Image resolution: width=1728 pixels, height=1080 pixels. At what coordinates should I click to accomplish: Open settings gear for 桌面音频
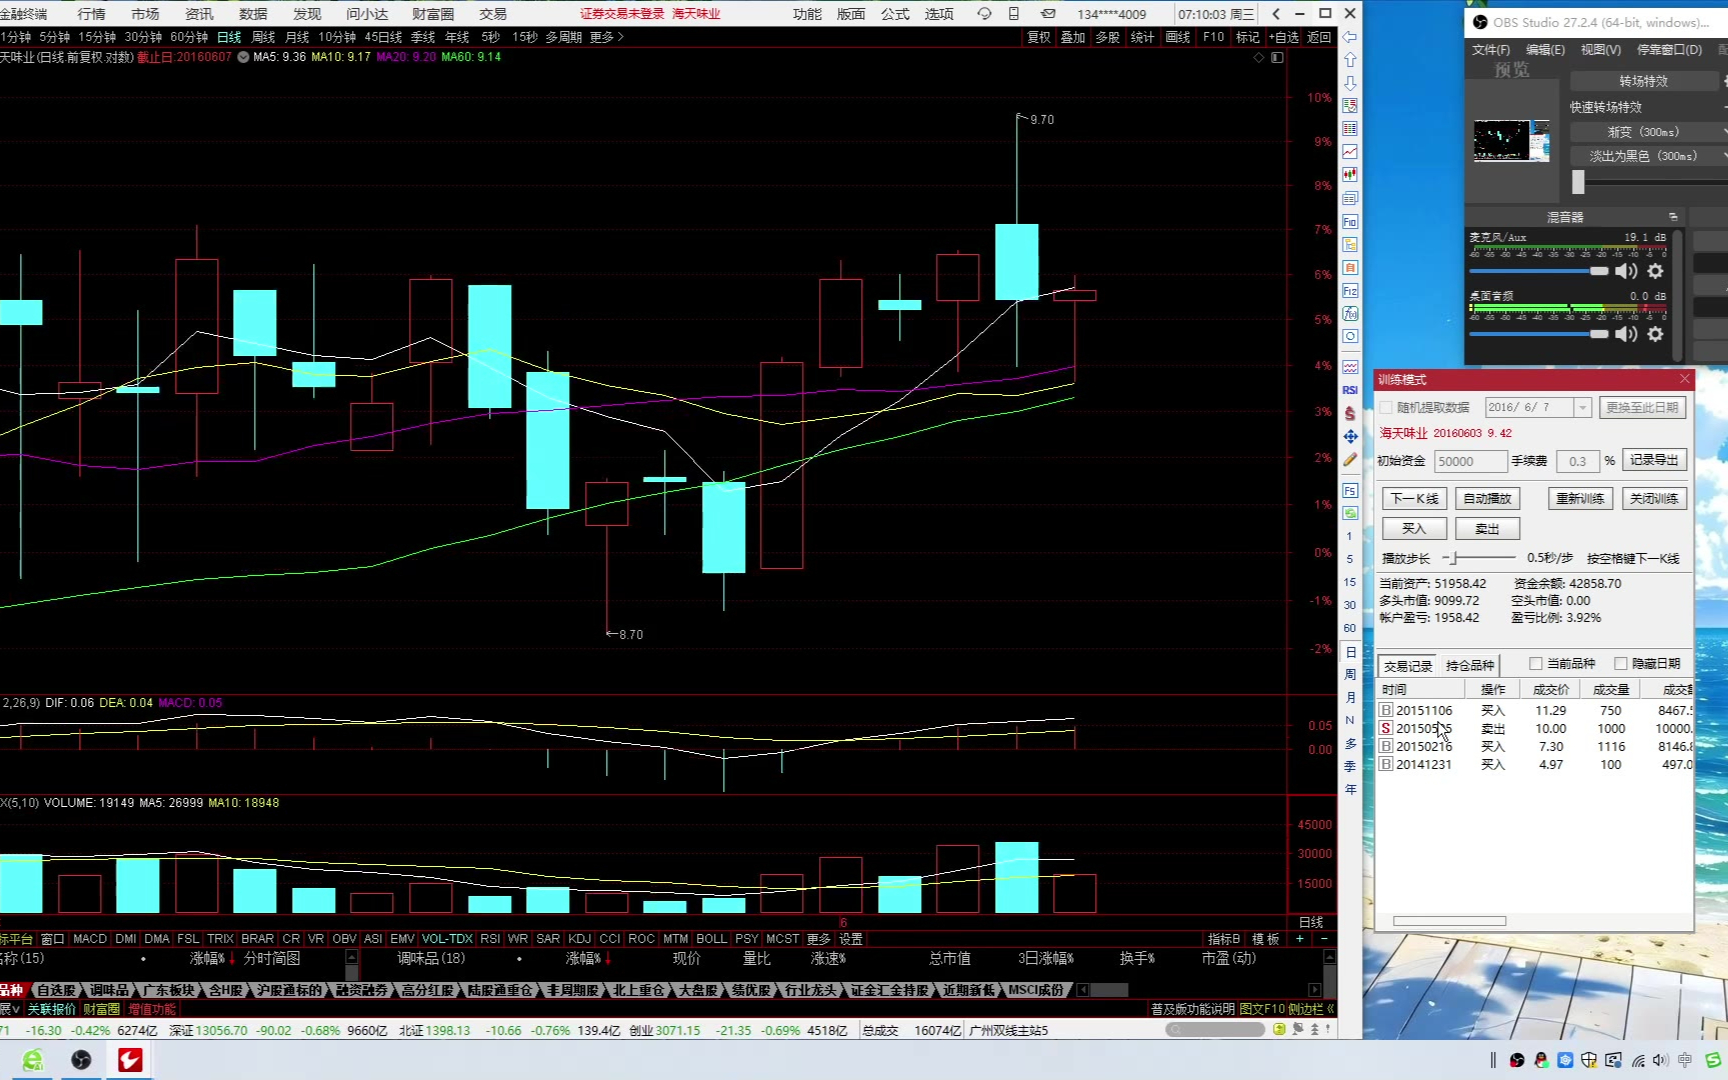click(1655, 334)
